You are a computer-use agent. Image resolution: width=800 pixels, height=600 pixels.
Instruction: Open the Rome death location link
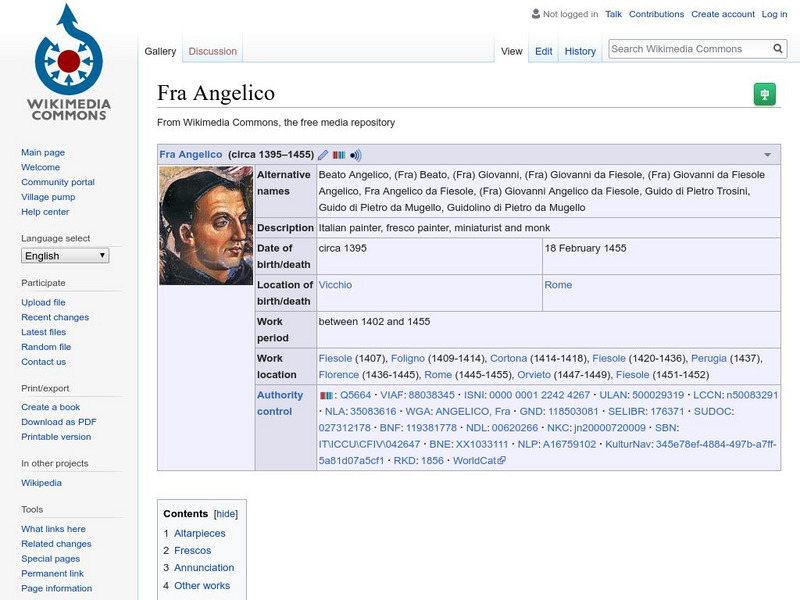coord(558,285)
